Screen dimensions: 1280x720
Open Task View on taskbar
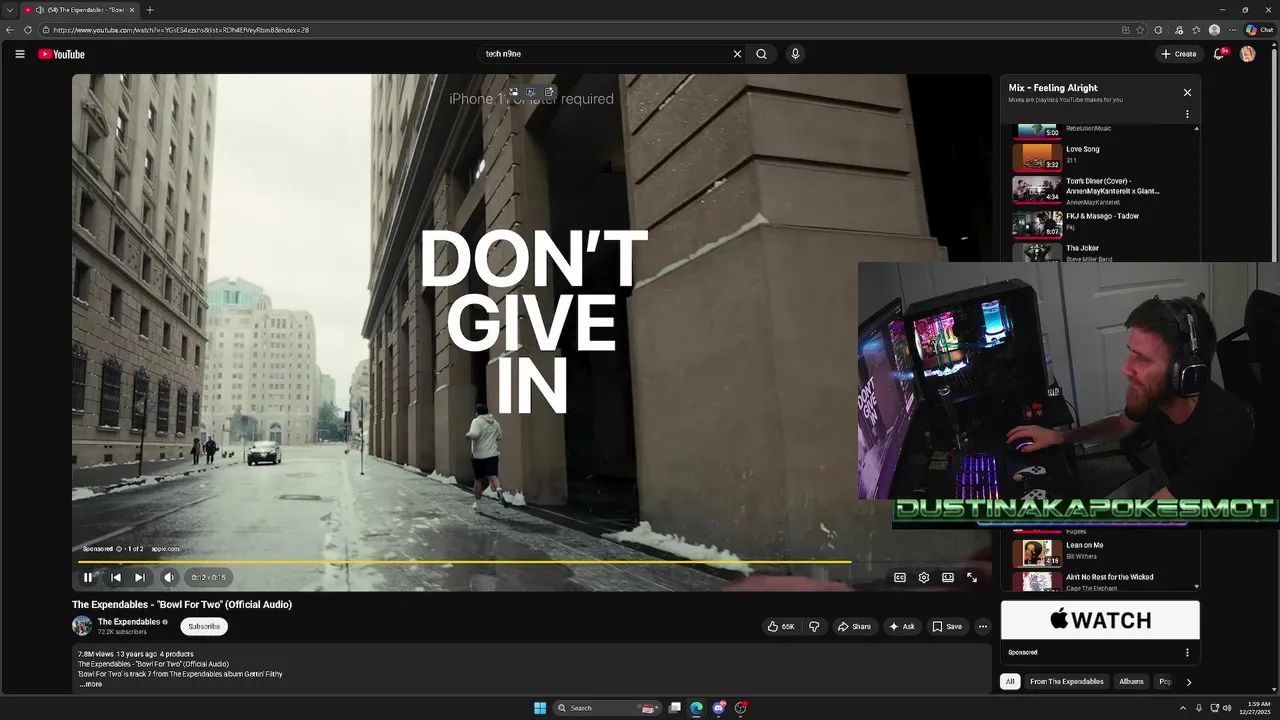675,708
